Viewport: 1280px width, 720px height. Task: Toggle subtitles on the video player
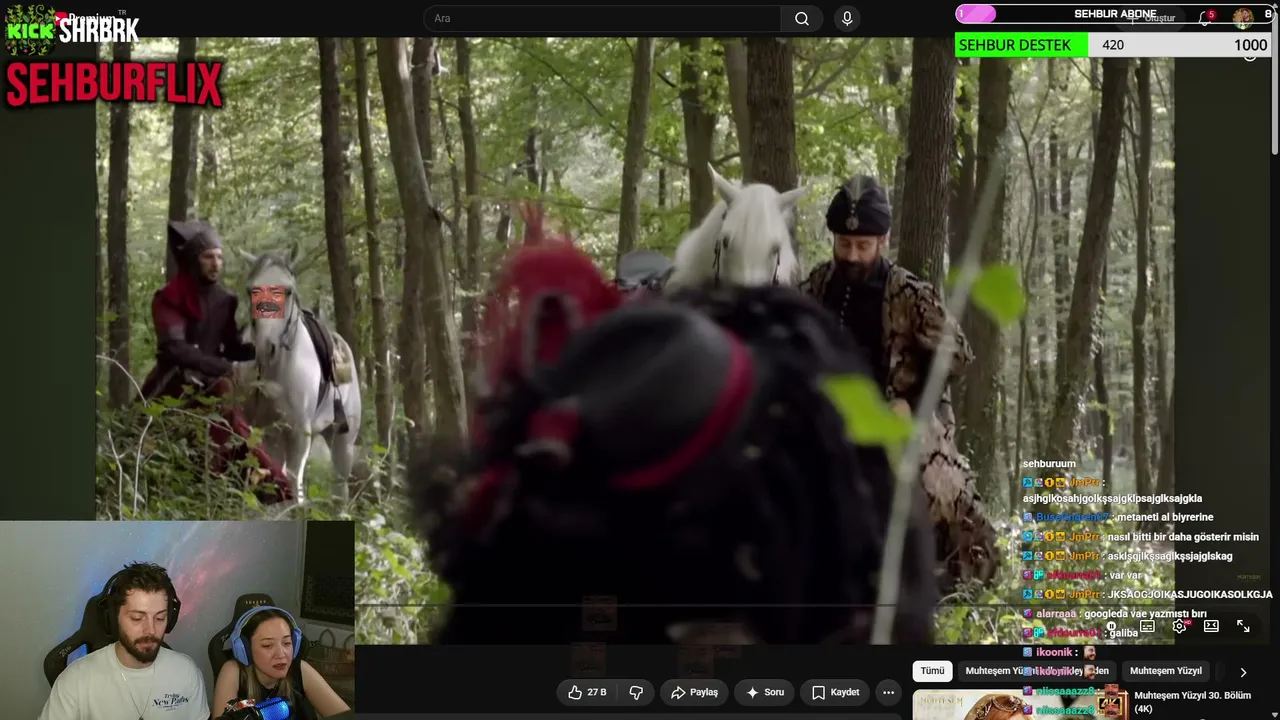[1147, 626]
